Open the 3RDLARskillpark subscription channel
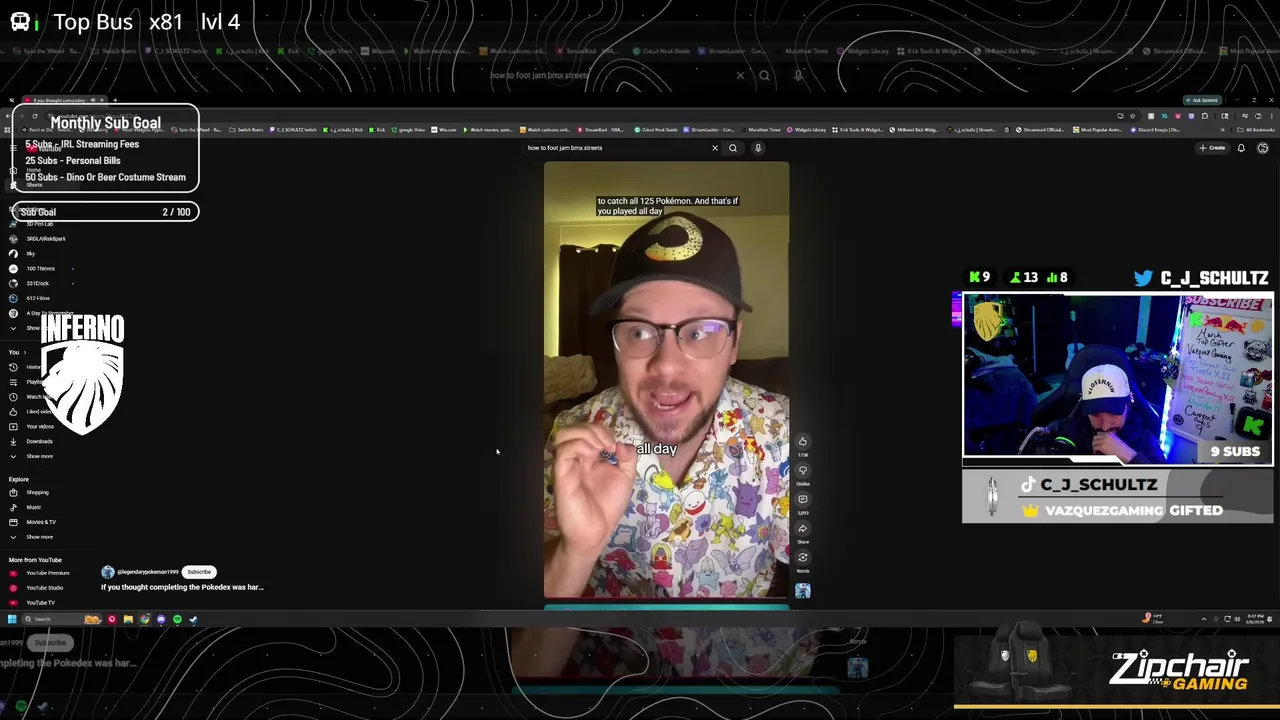Viewport: 1280px width, 720px height. [x=38, y=239]
